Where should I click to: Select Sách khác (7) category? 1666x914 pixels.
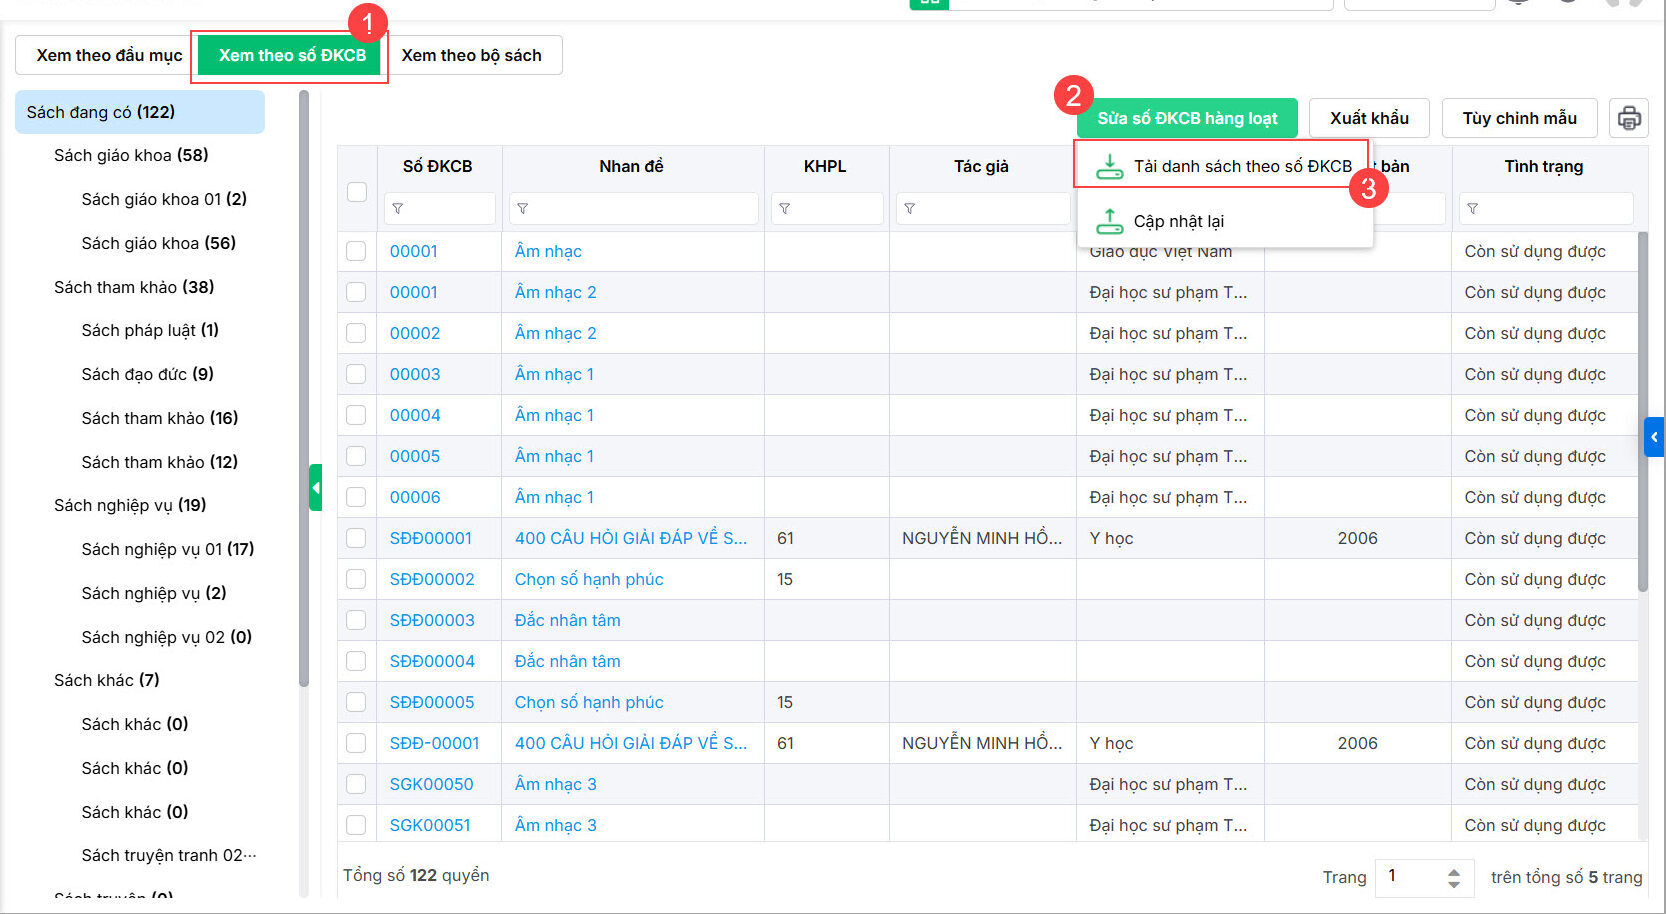[x=107, y=680]
